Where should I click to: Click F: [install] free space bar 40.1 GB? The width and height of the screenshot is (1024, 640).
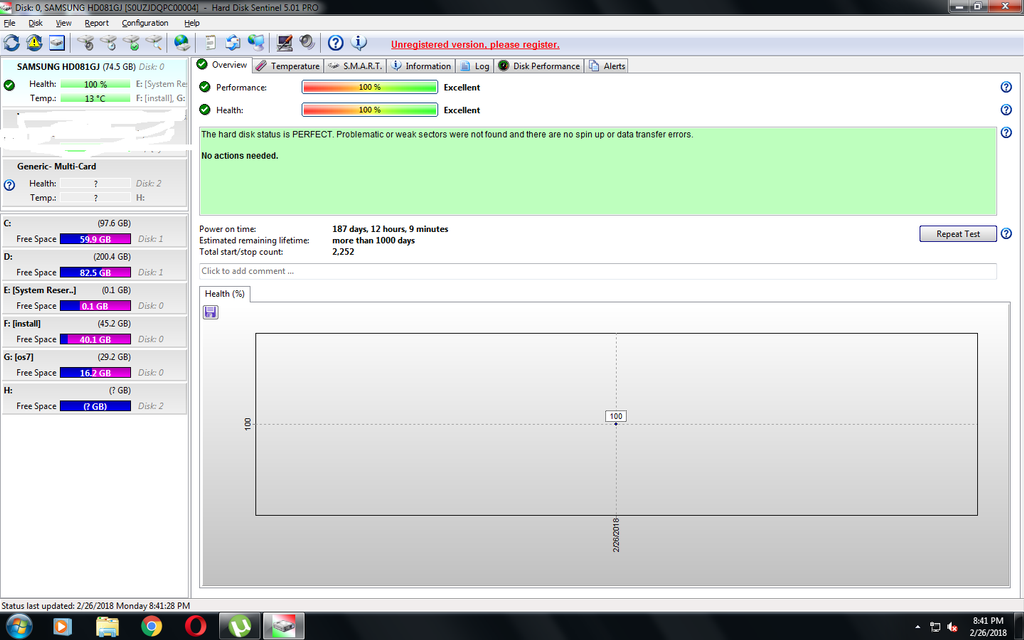pos(95,339)
